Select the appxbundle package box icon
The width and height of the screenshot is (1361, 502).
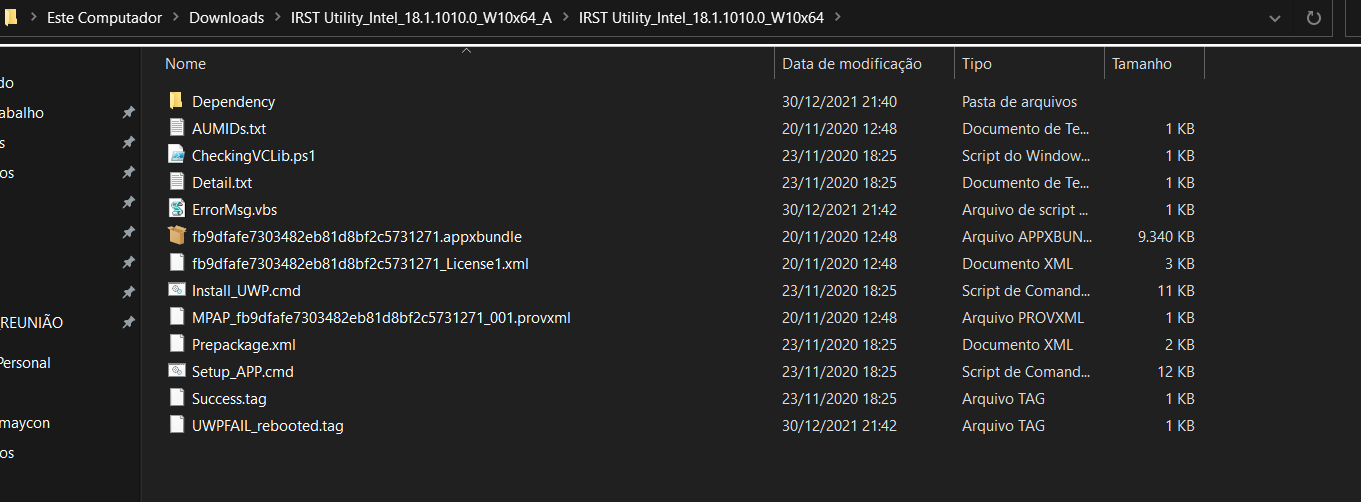coord(176,236)
